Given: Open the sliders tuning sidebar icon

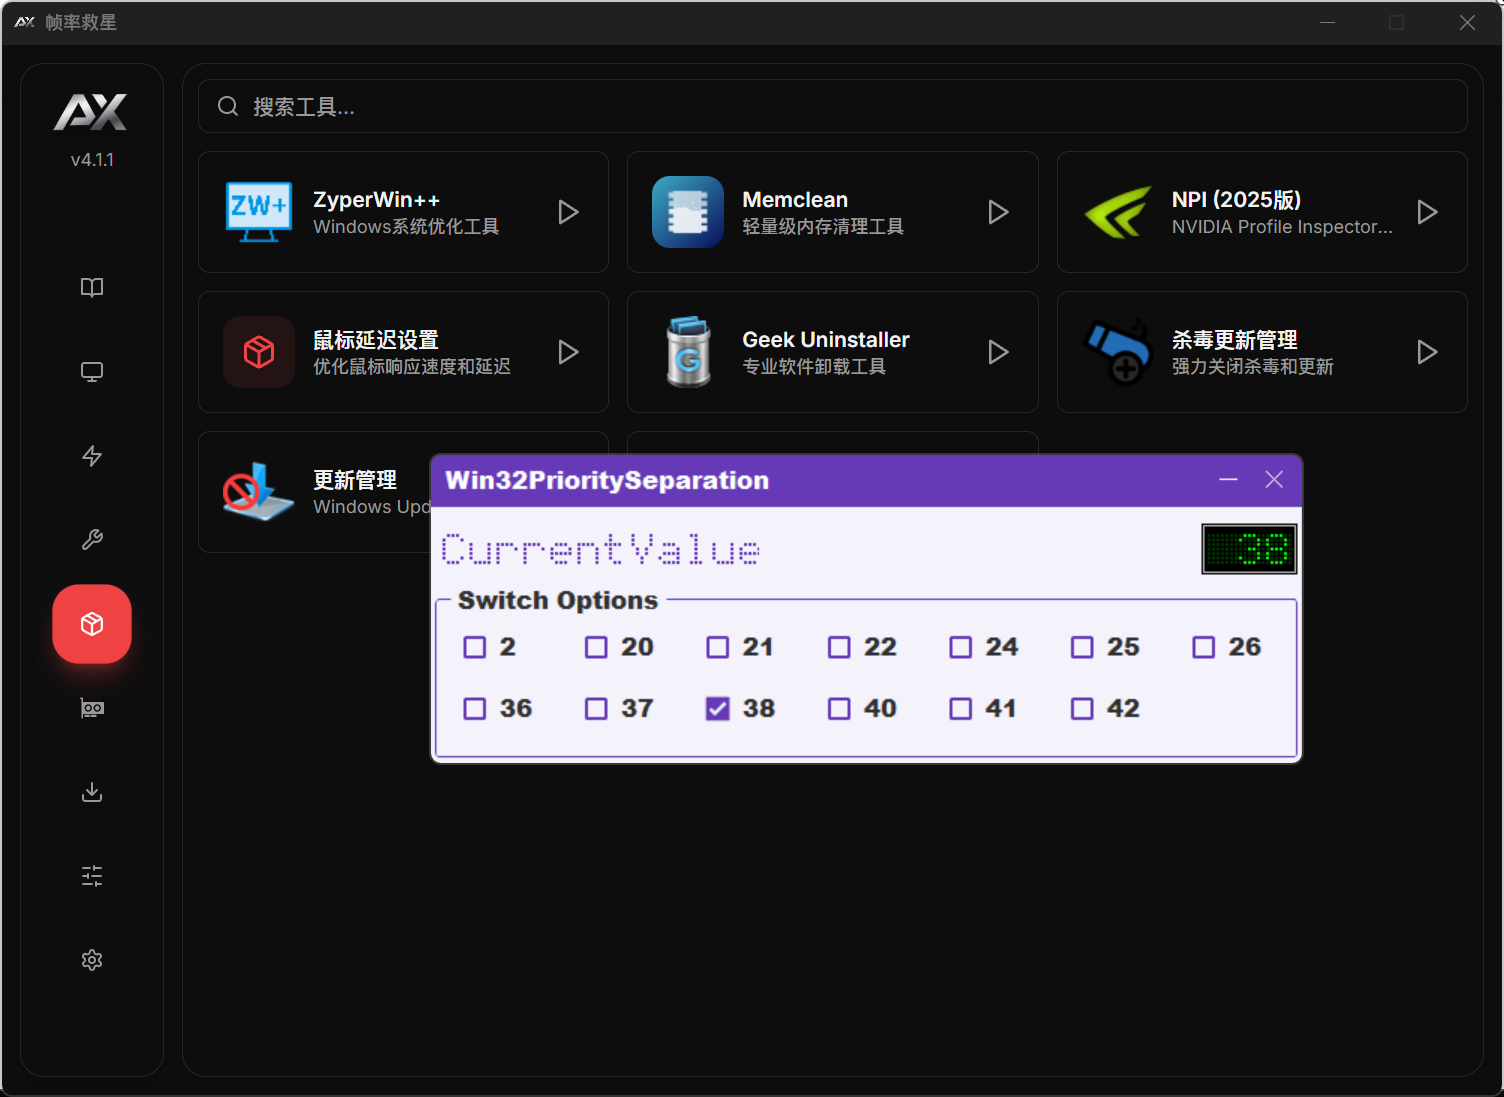Looking at the screenshot, I should coord(92,876).
